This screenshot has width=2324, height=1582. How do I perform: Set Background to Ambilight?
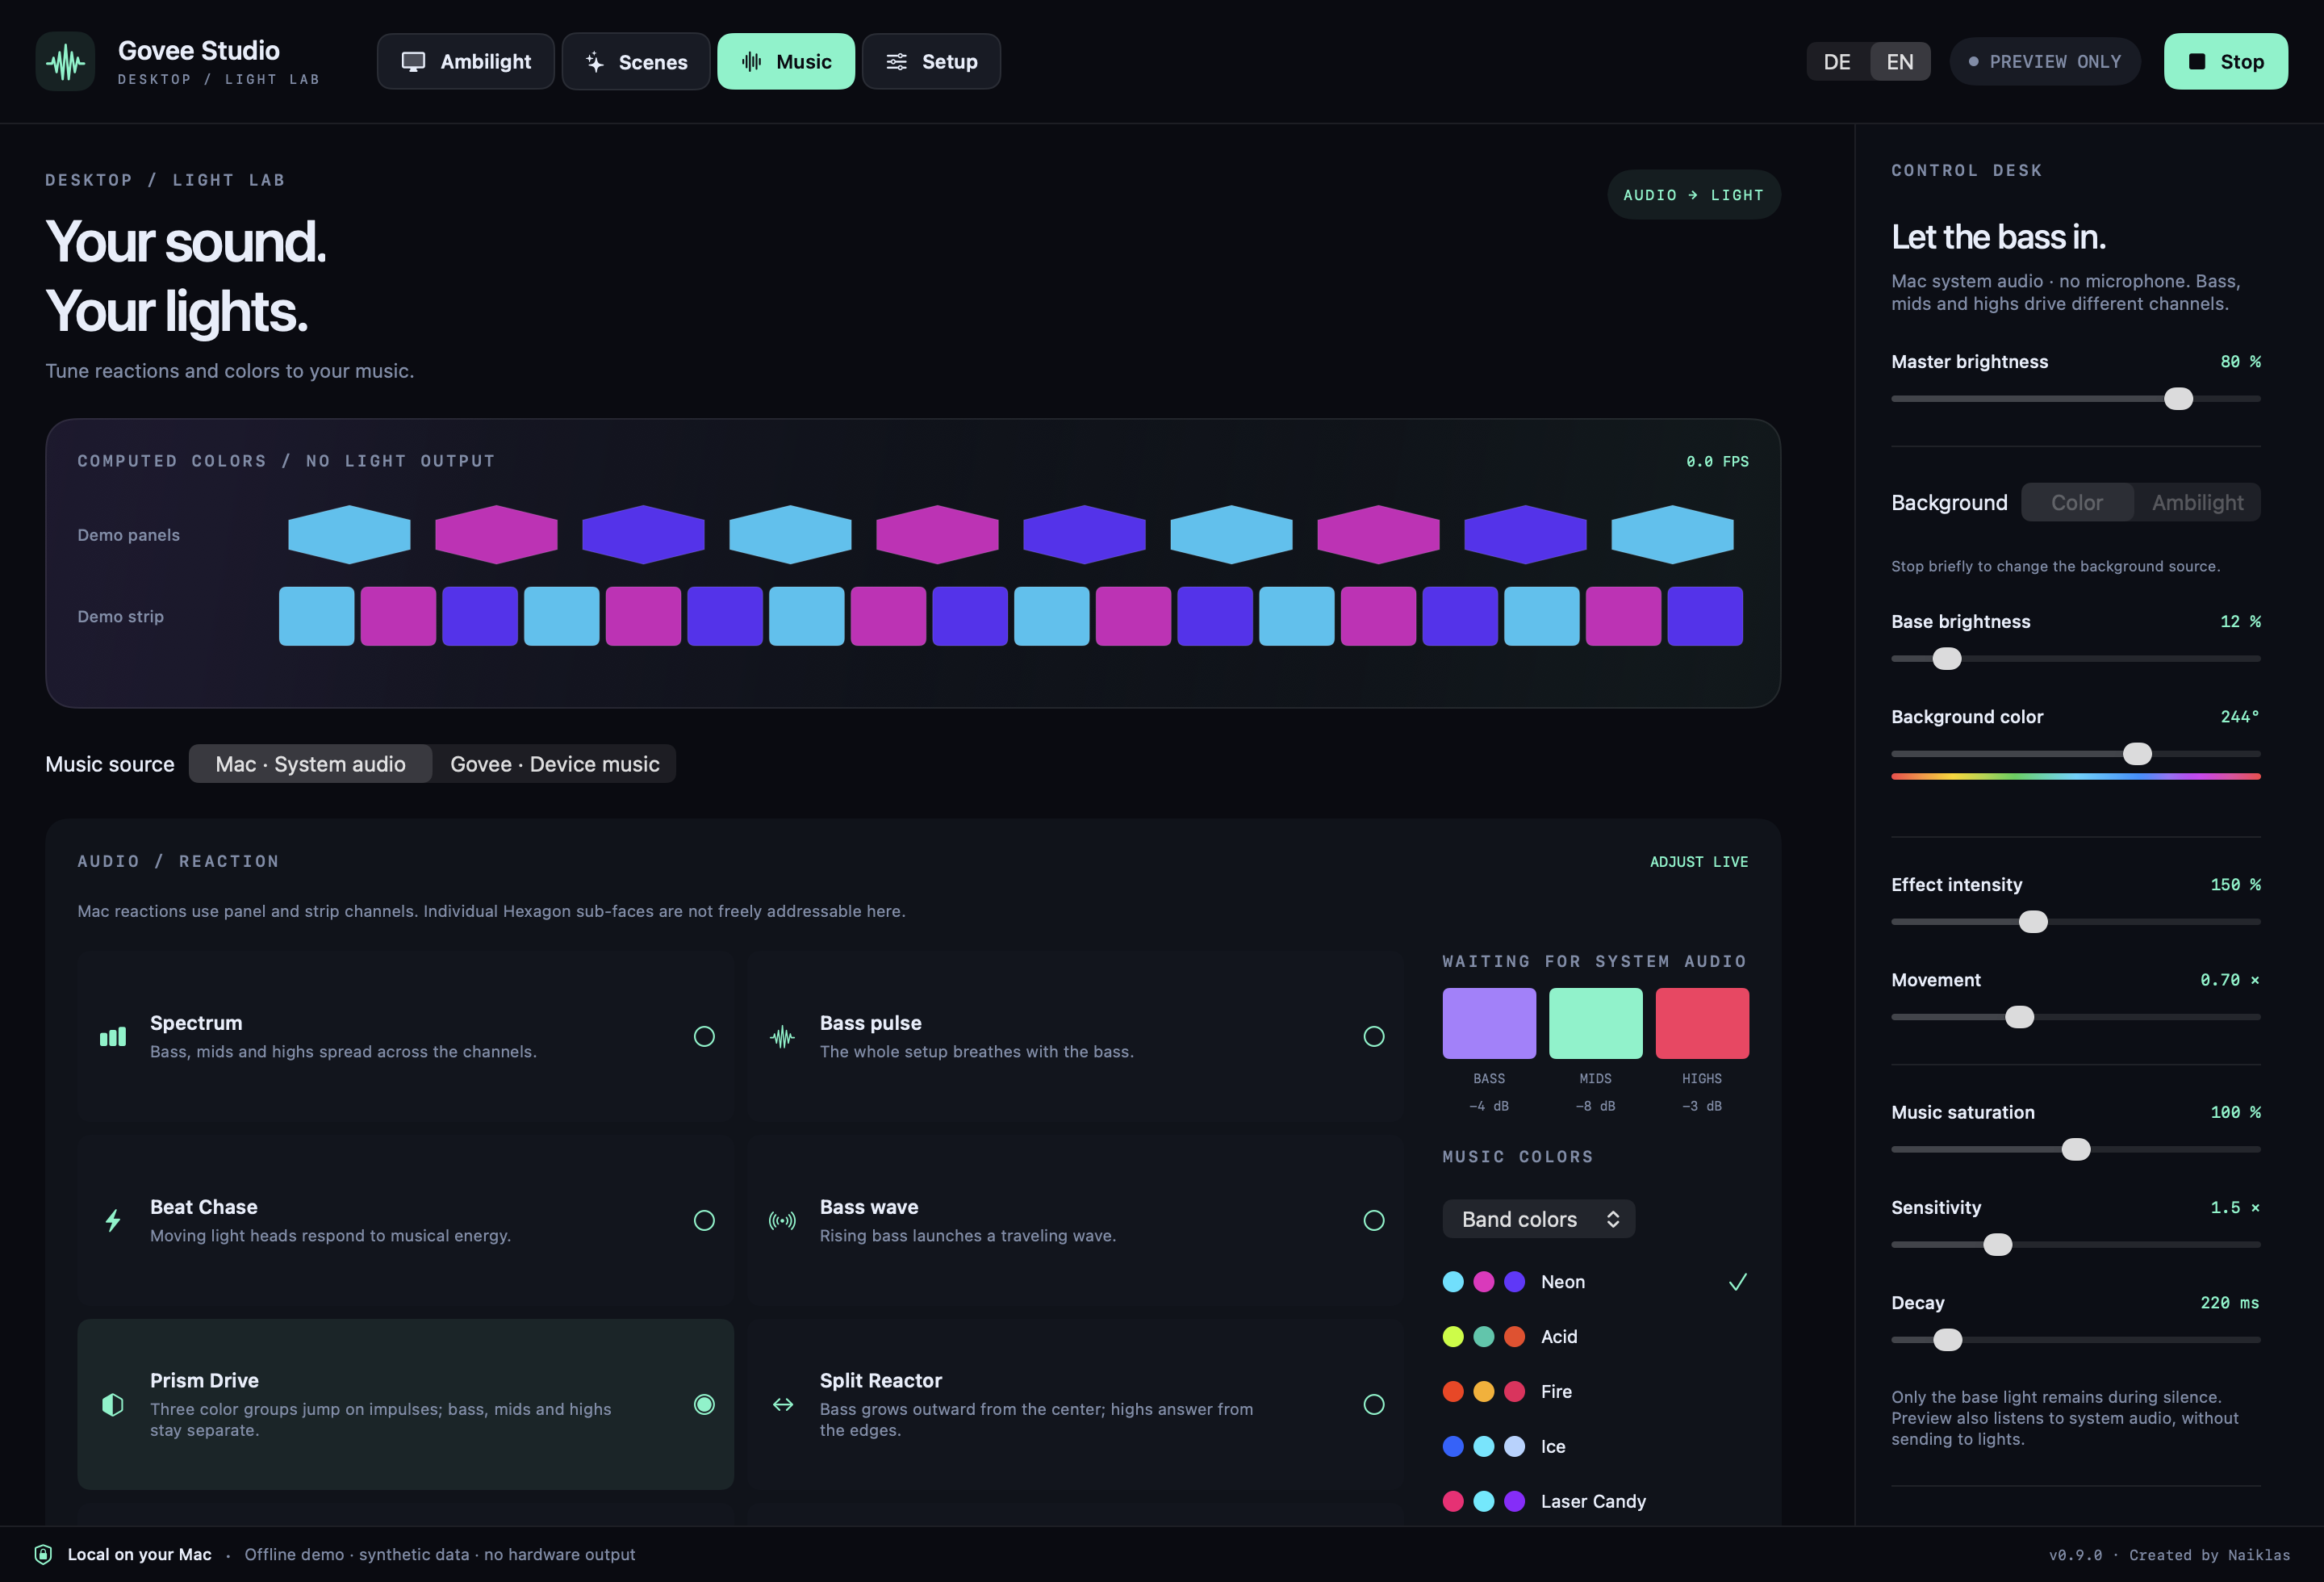point(2197,502)
